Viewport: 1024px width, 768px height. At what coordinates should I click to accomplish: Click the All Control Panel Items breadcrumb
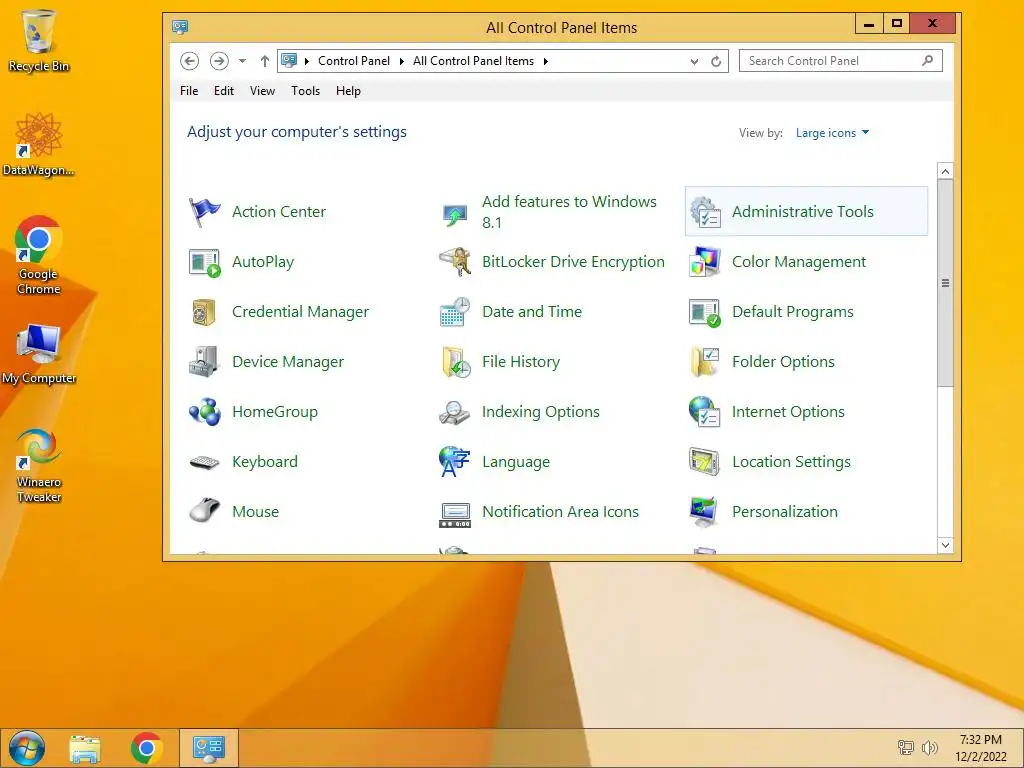[473, 61]
